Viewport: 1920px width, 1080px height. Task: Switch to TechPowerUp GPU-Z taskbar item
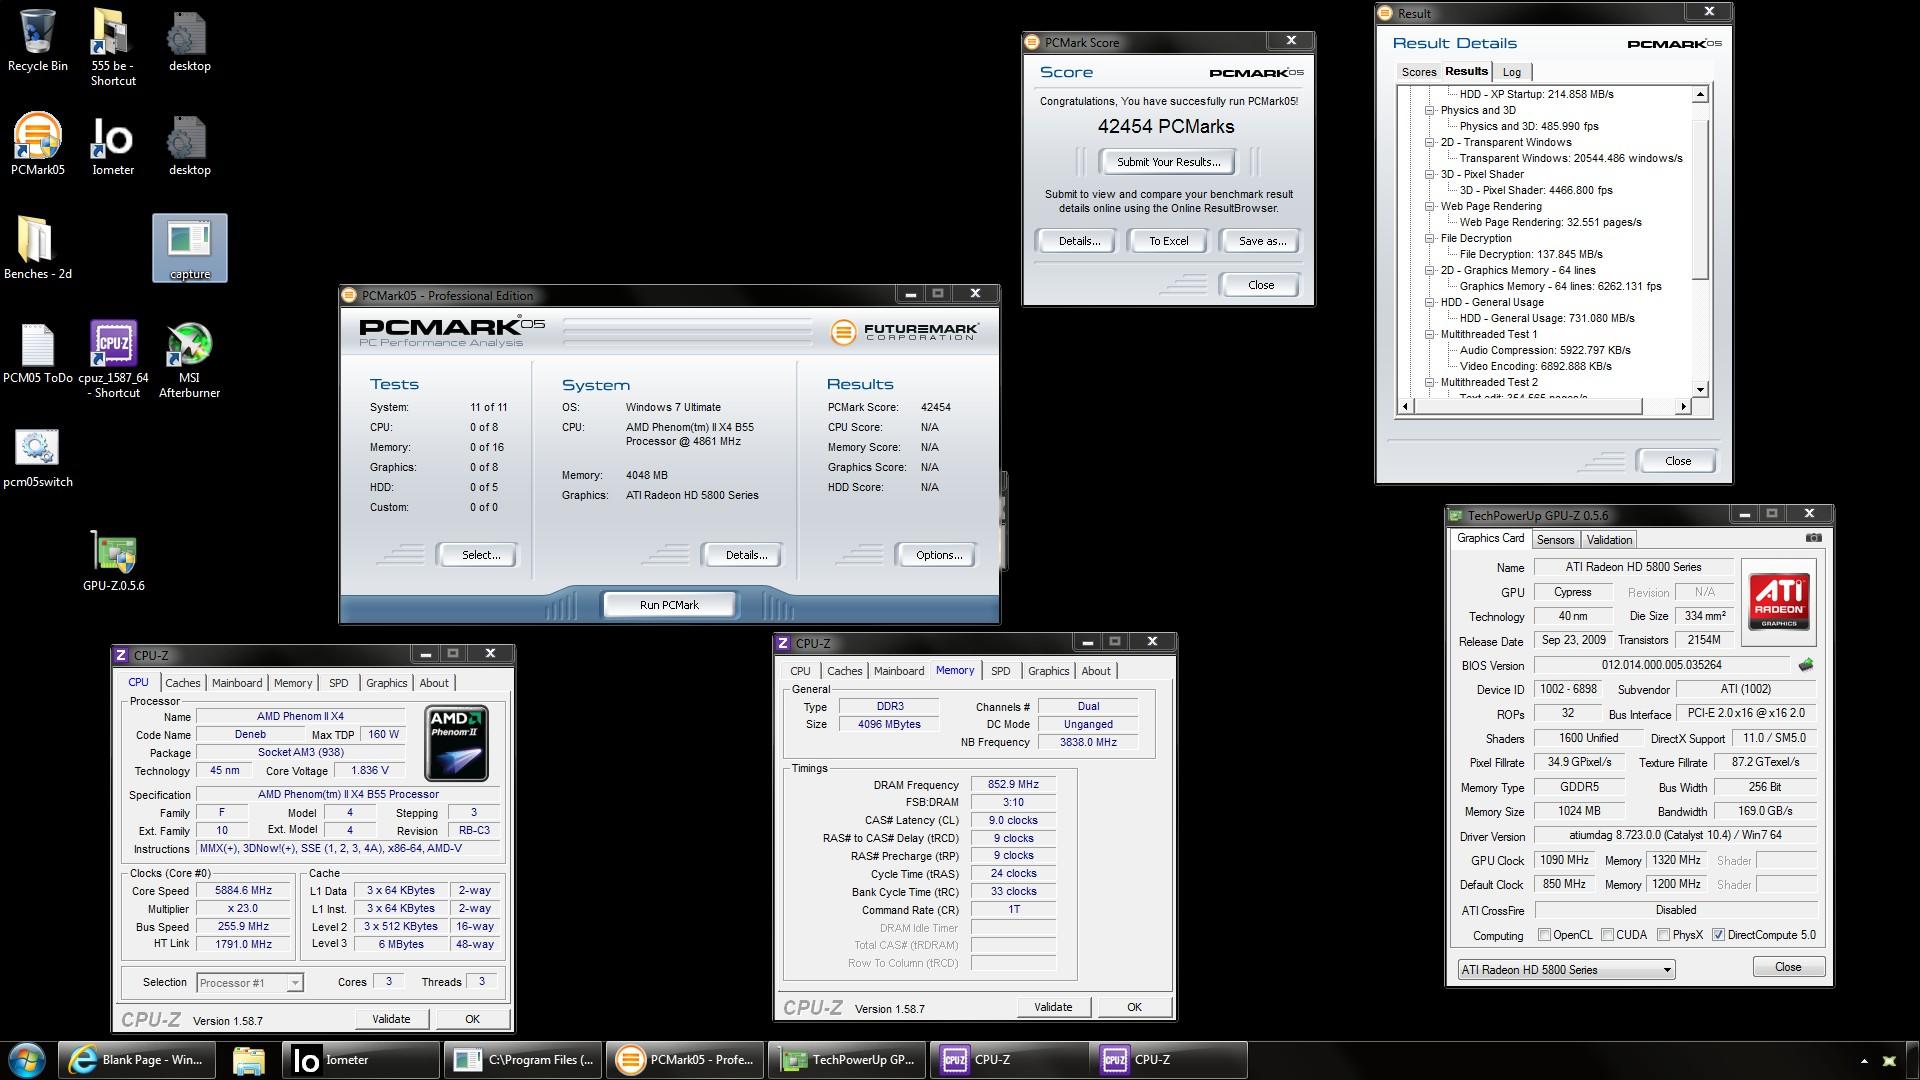(846, 1060)
